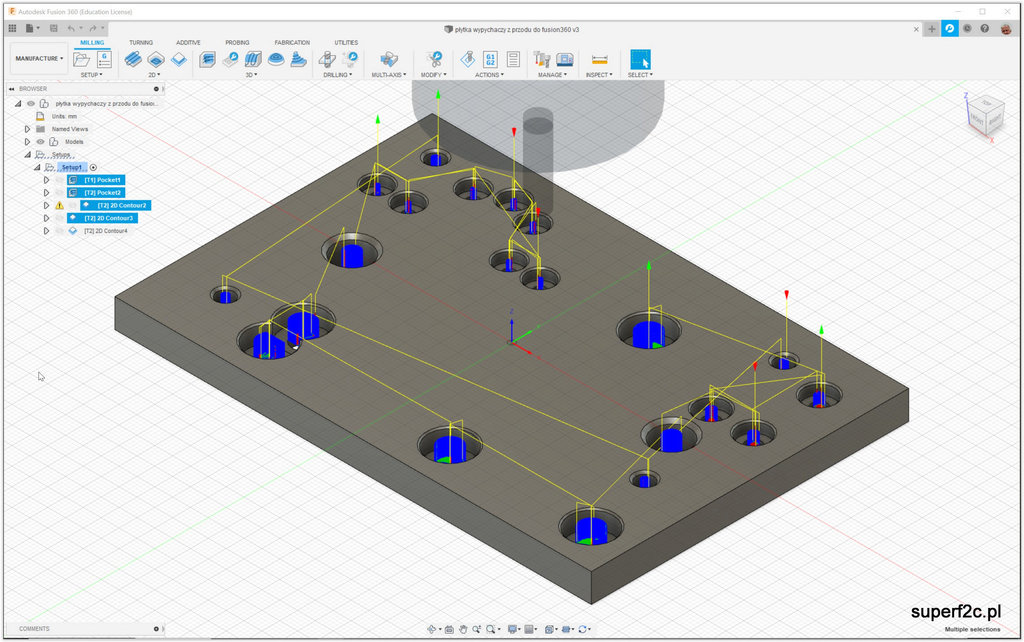The width and height of the screenshot is (1024, 642).
Task: Activate the Pan hand tool
Action: click(x=464, y=629)
